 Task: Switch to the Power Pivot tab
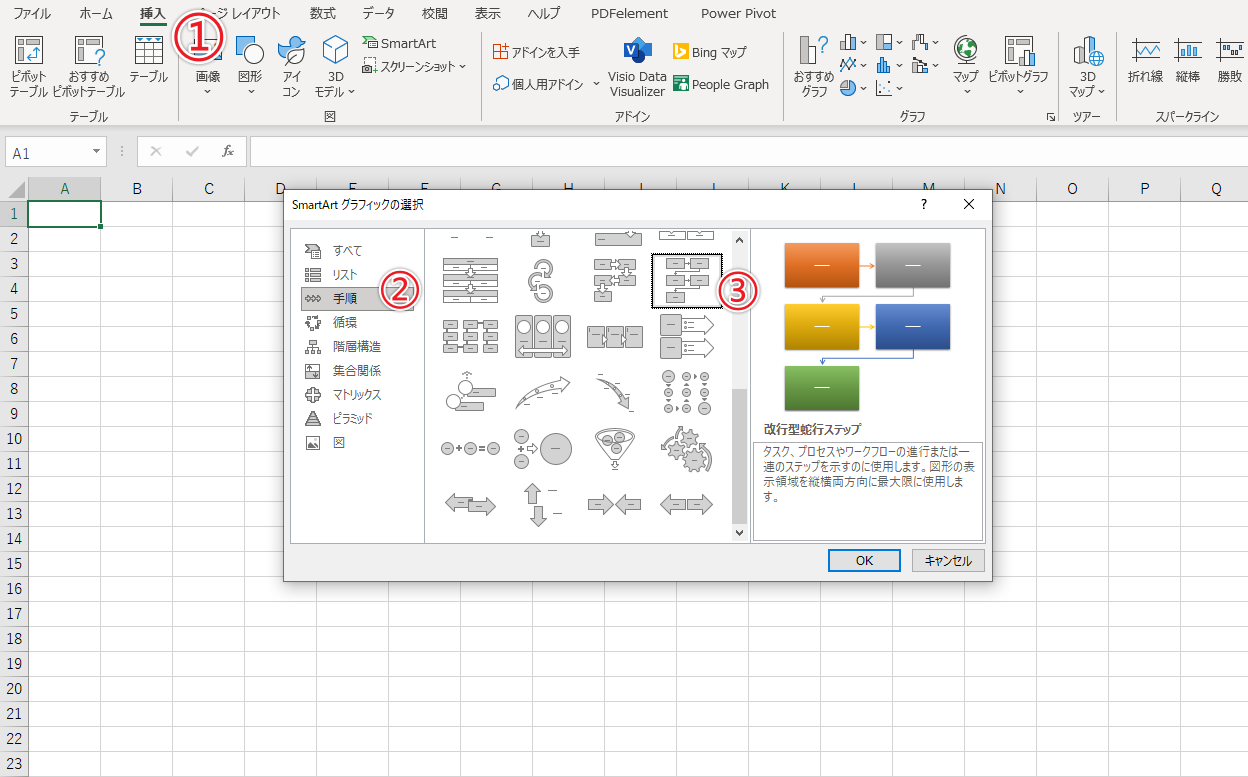(x=738, y=14)
